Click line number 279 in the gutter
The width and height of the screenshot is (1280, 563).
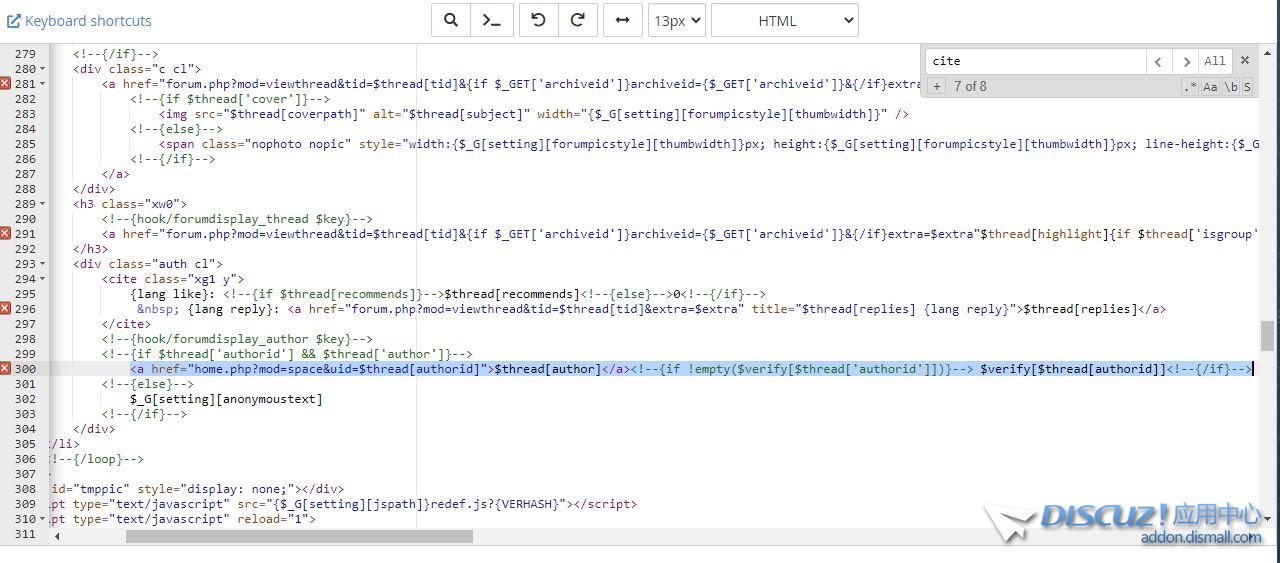click(25, 54)
